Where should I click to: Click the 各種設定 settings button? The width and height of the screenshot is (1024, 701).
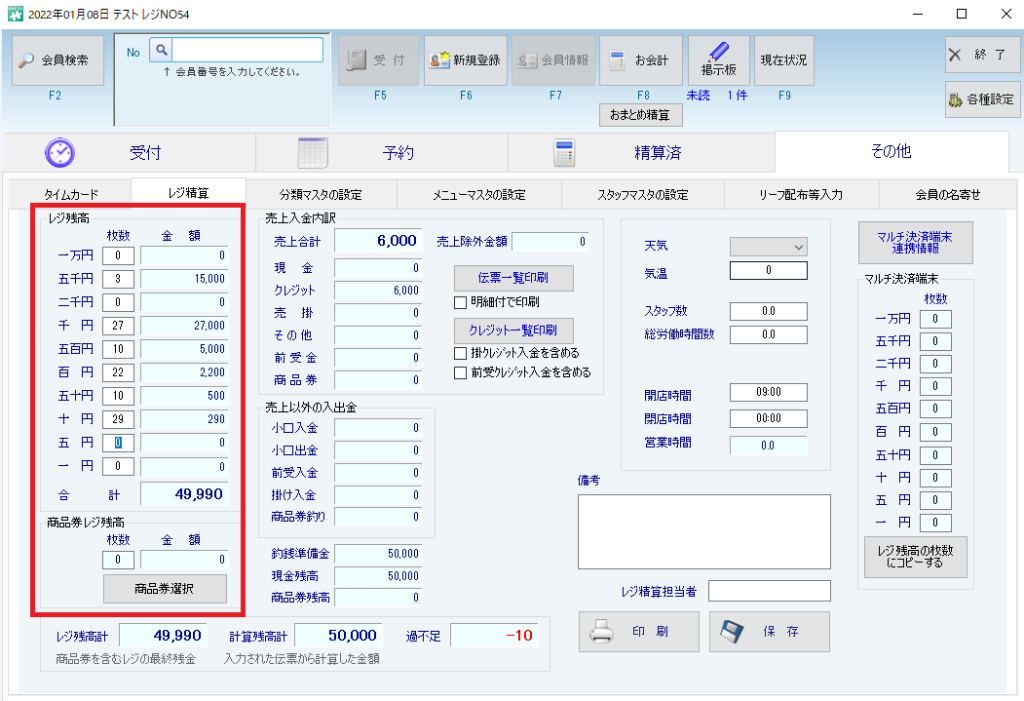coord(980,99)
